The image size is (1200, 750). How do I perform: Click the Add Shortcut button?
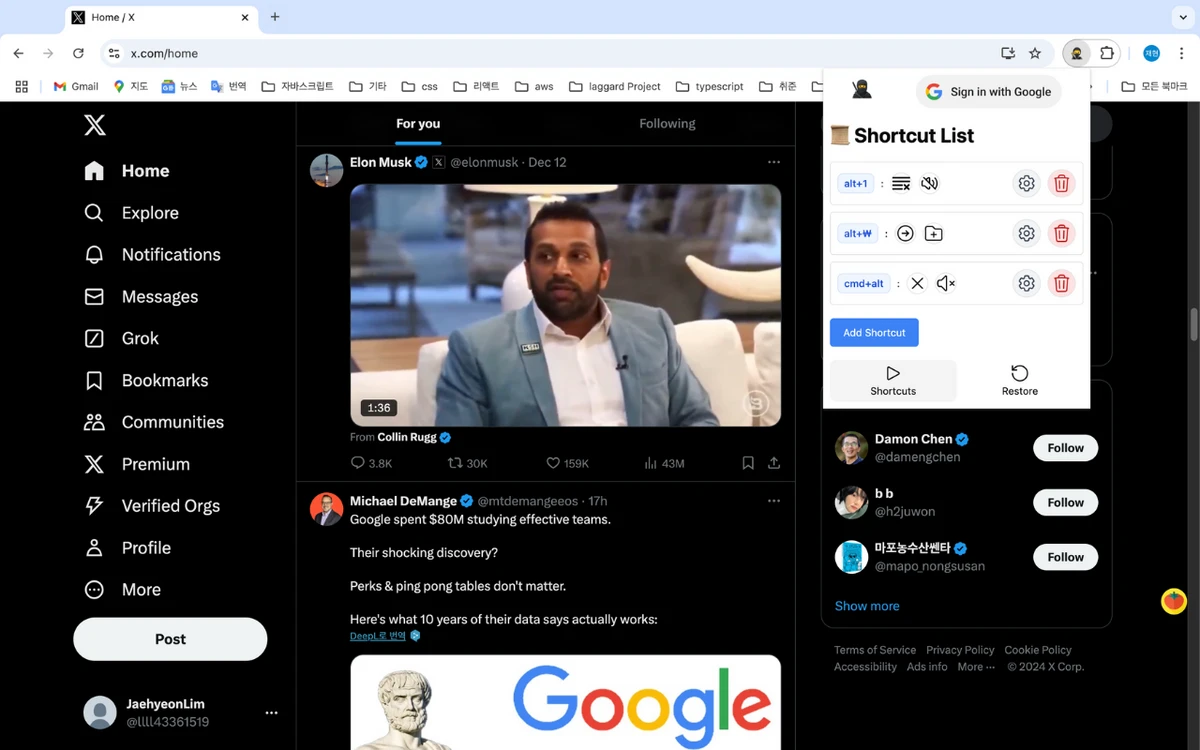pyautogui.click(x=874, y=333)
